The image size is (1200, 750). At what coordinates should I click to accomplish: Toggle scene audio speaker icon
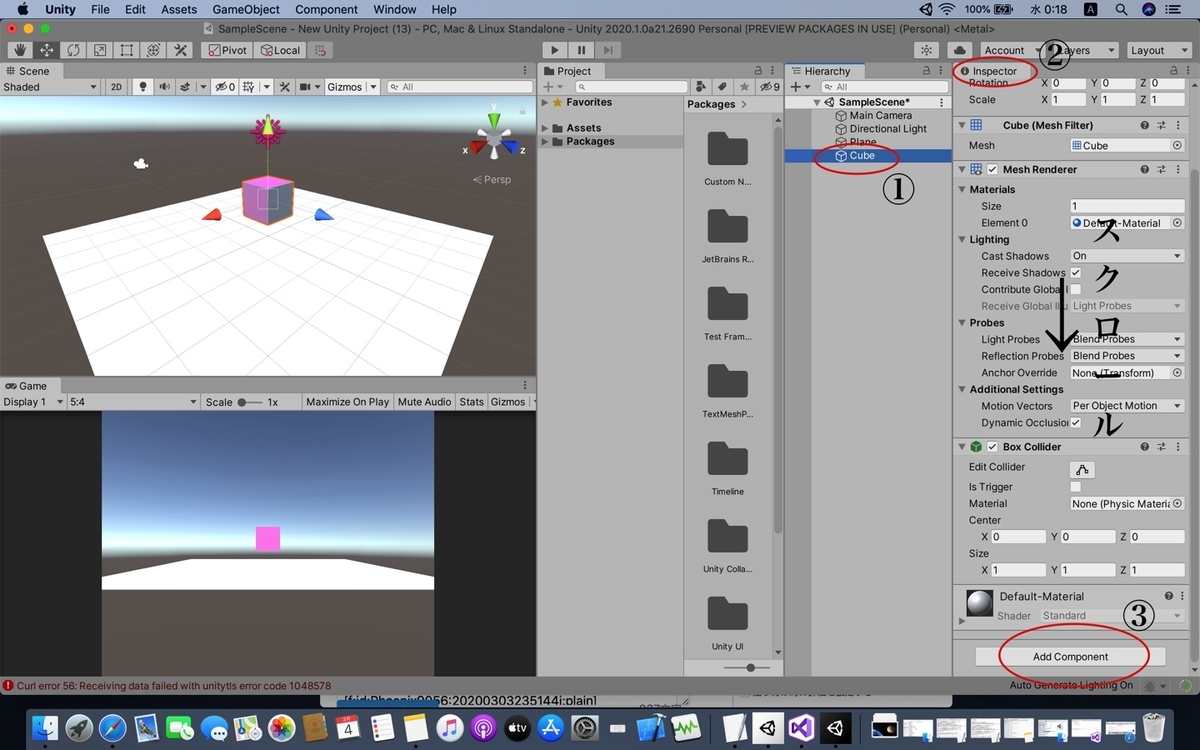[164, 87]
